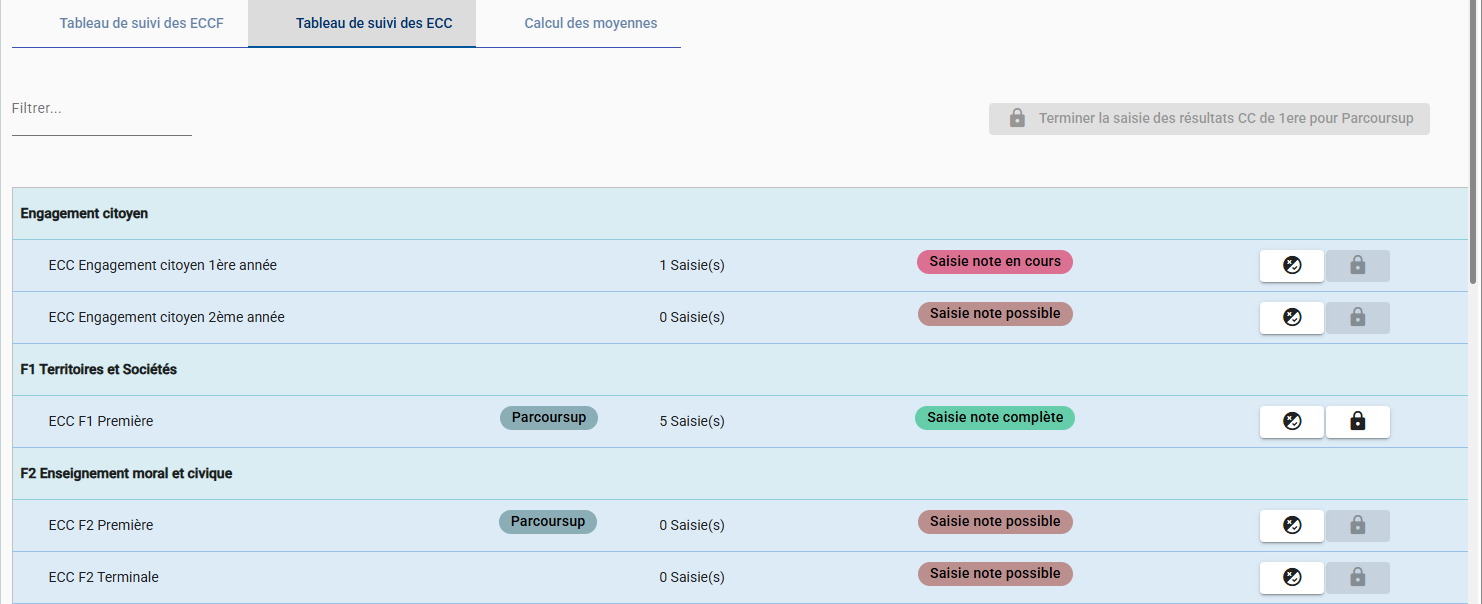This screenshot has height=604, width=1482.
Task: Click the vertical scrollbar thumb
Action: (1475, 142)
